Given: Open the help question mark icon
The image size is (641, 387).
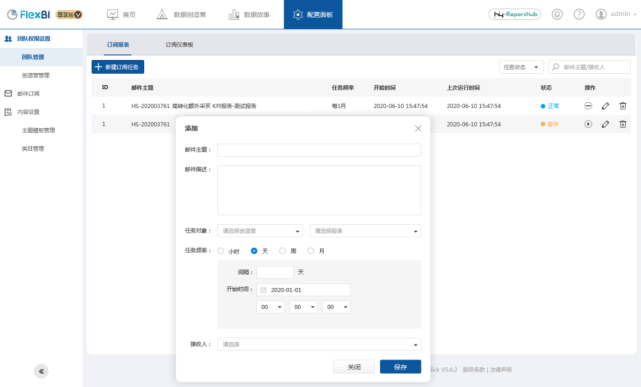Looking at the screenshot, I should click(x=579, y=14).
